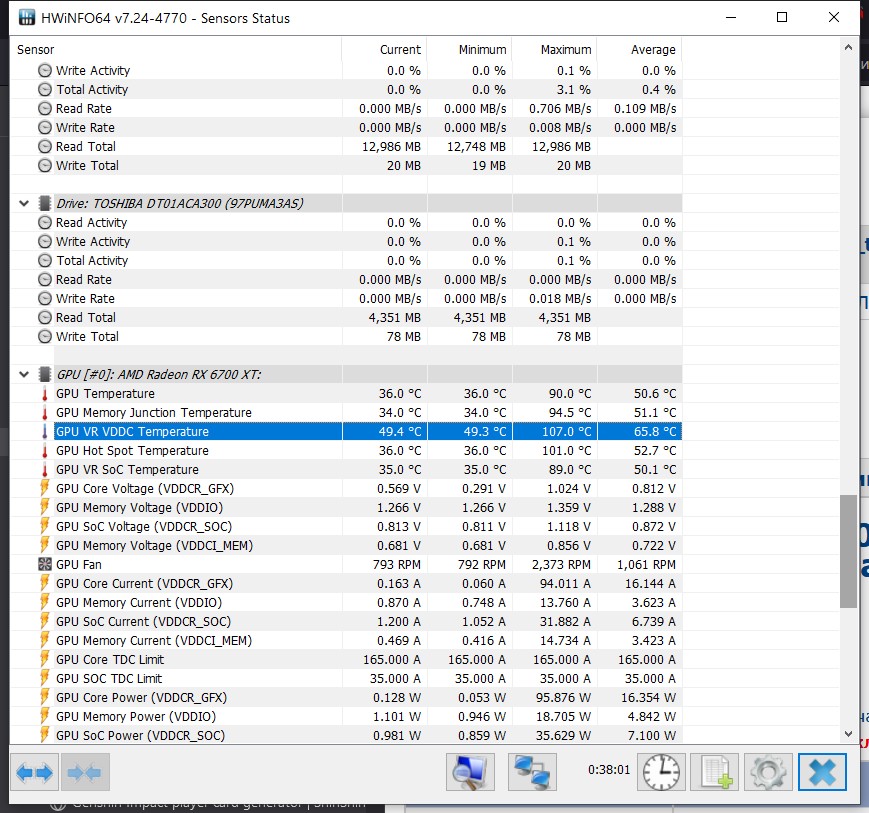Screen dimensions: 869x813
Task: Click the expand view arrows button
Action: [x=34, y=771]
